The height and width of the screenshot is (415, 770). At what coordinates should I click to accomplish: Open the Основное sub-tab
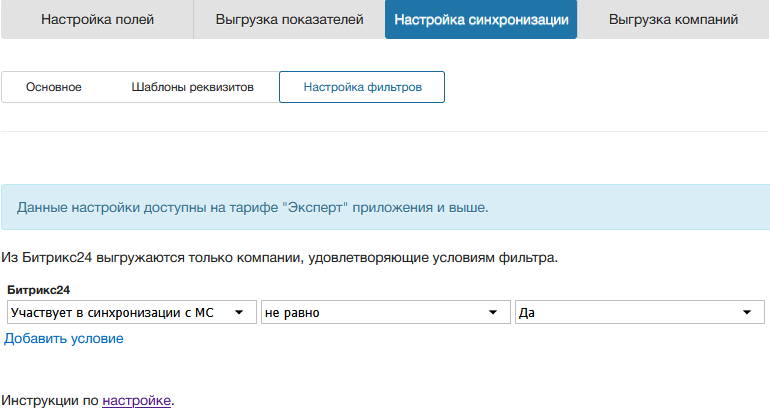(x=54, y=87)
